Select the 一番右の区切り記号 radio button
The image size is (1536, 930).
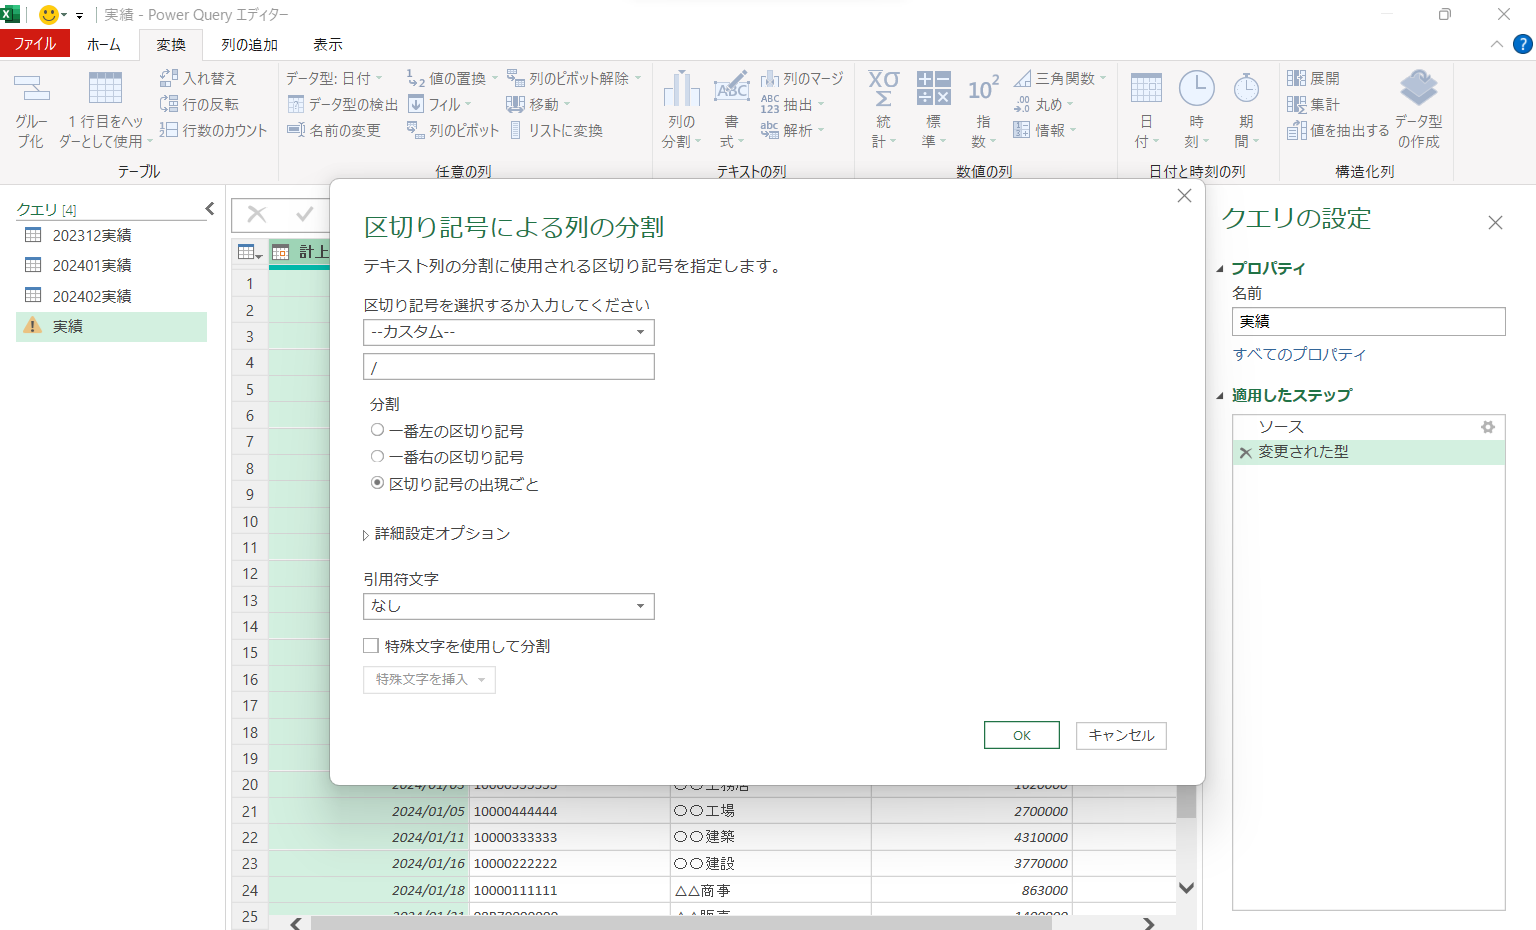(377, 456)
